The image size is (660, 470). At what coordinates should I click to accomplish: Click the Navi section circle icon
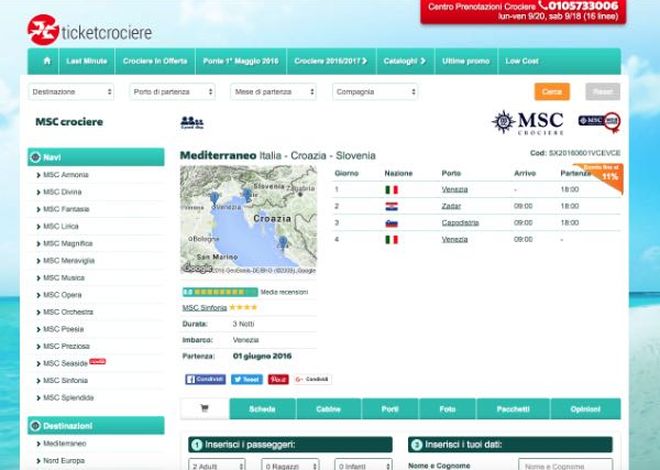coord(35,157)
